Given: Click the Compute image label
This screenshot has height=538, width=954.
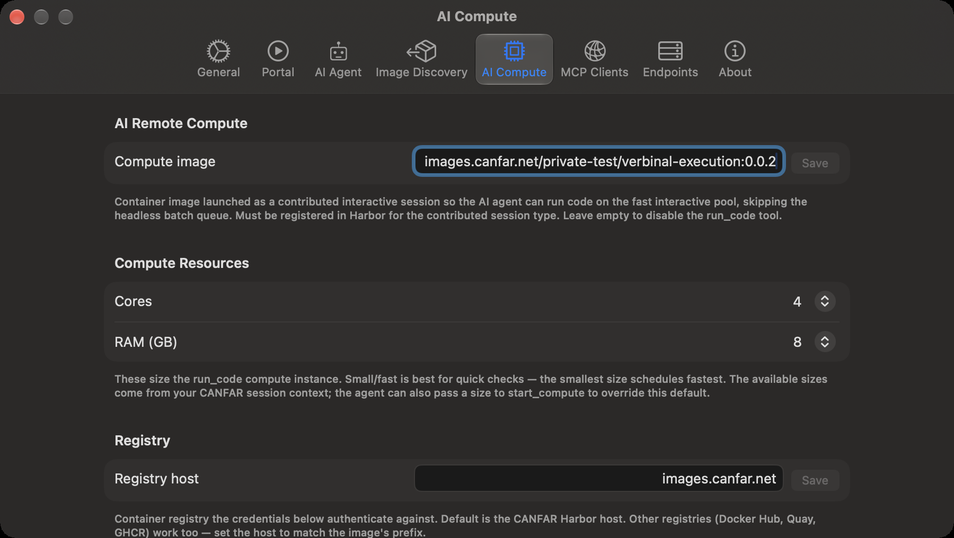Looking at the screenshot, I should click(165, 161).
